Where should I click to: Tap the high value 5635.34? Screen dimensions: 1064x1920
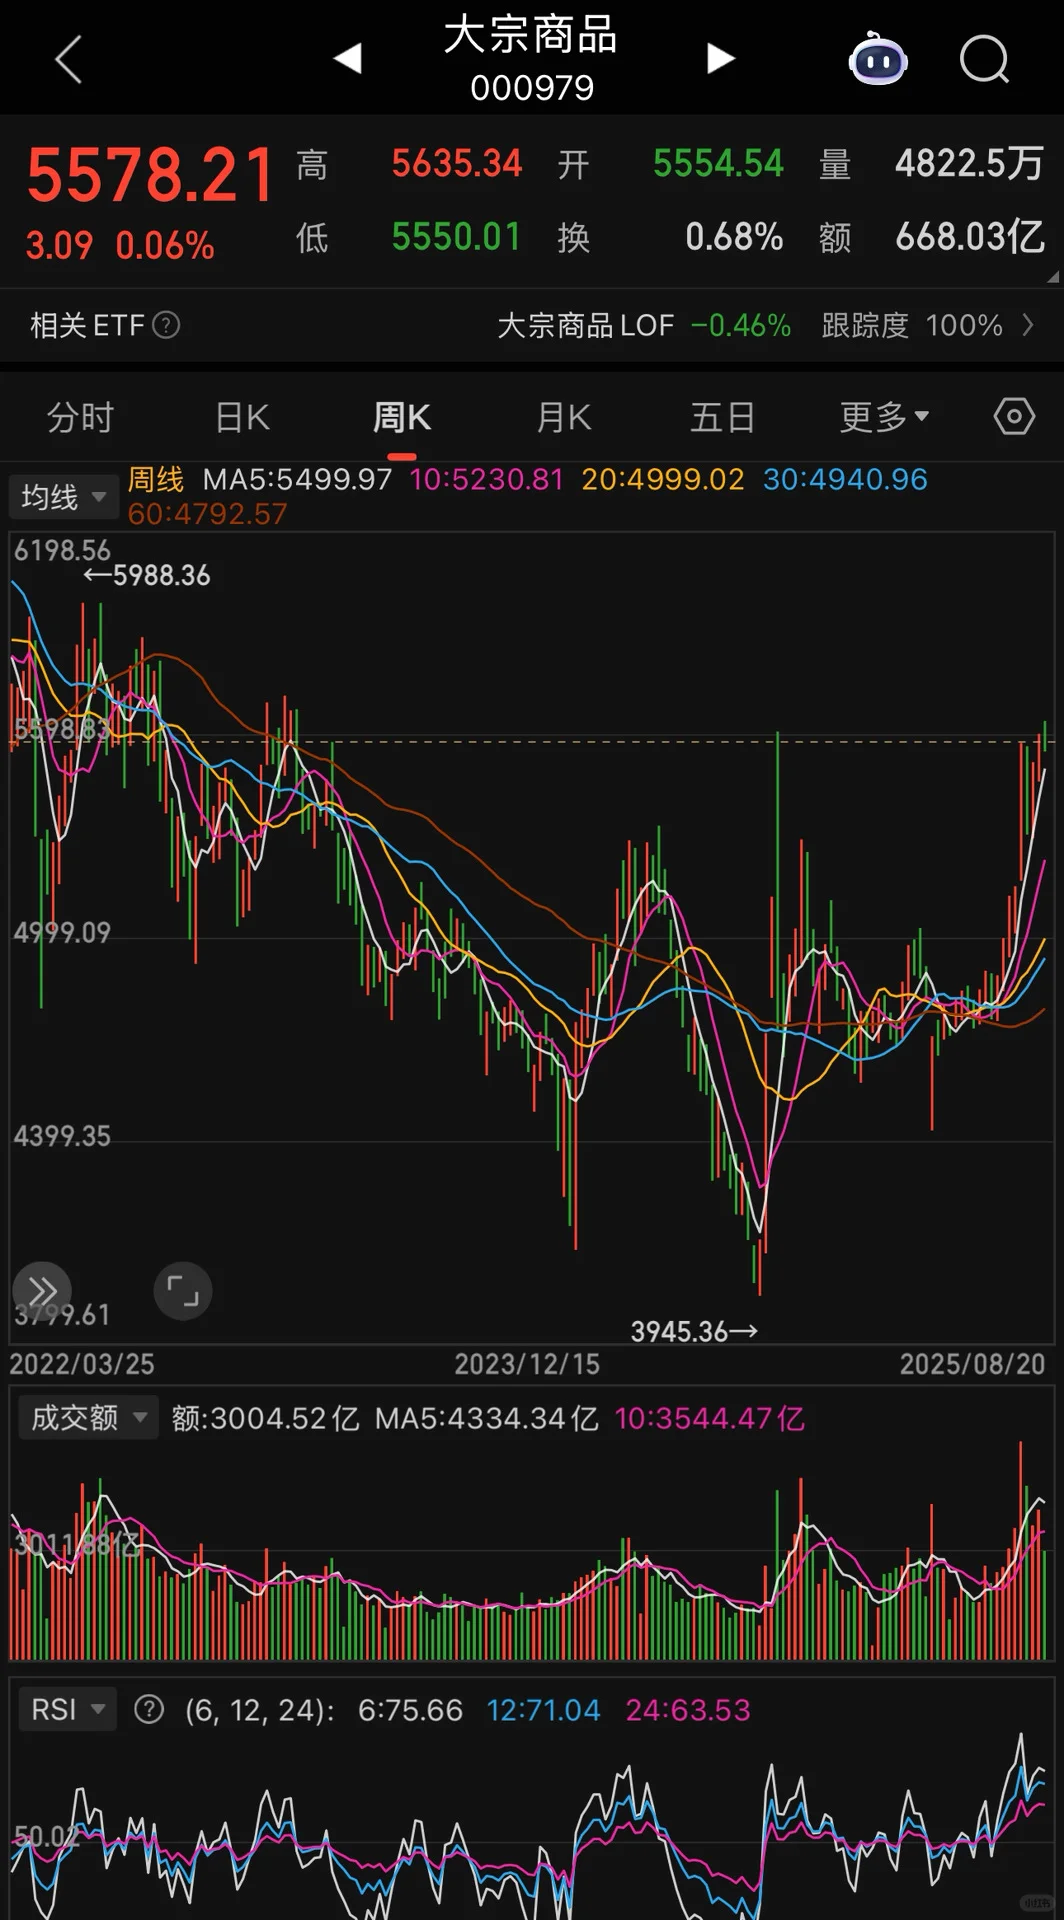pyautogui.click(x=457, y=163)
